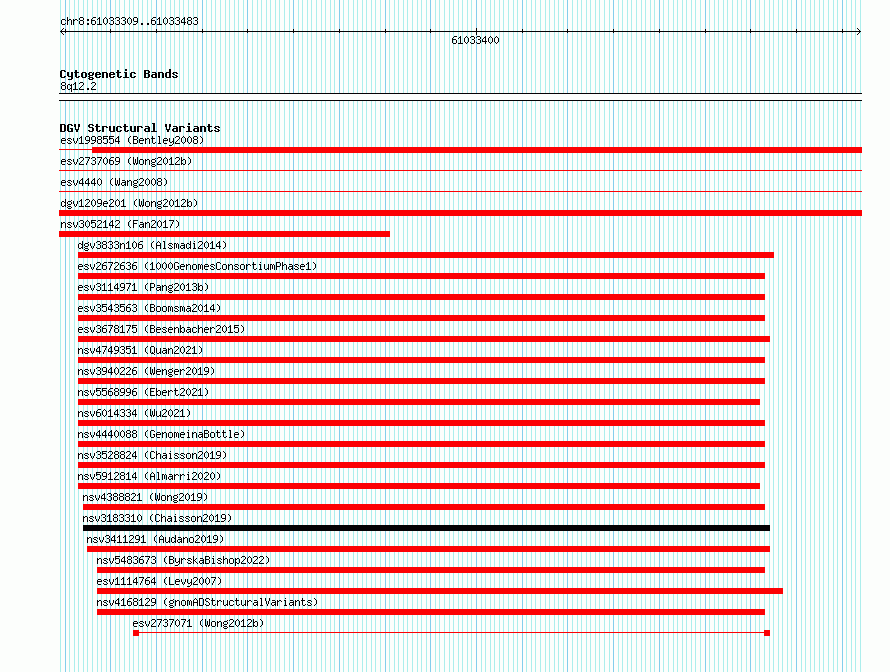Screen dimensions: 890x672
Task: Select esv2672636 (1000GenomesConsortiumPhase1) label
Action: coord(198,266)
